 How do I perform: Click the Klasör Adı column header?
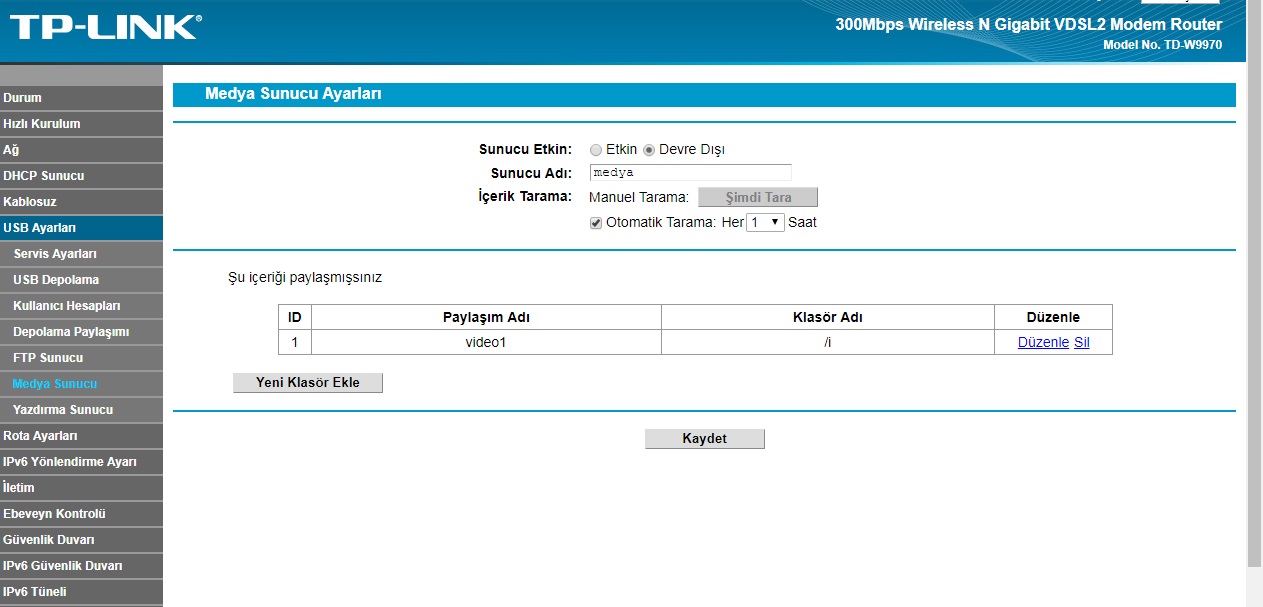click(828, 317)
